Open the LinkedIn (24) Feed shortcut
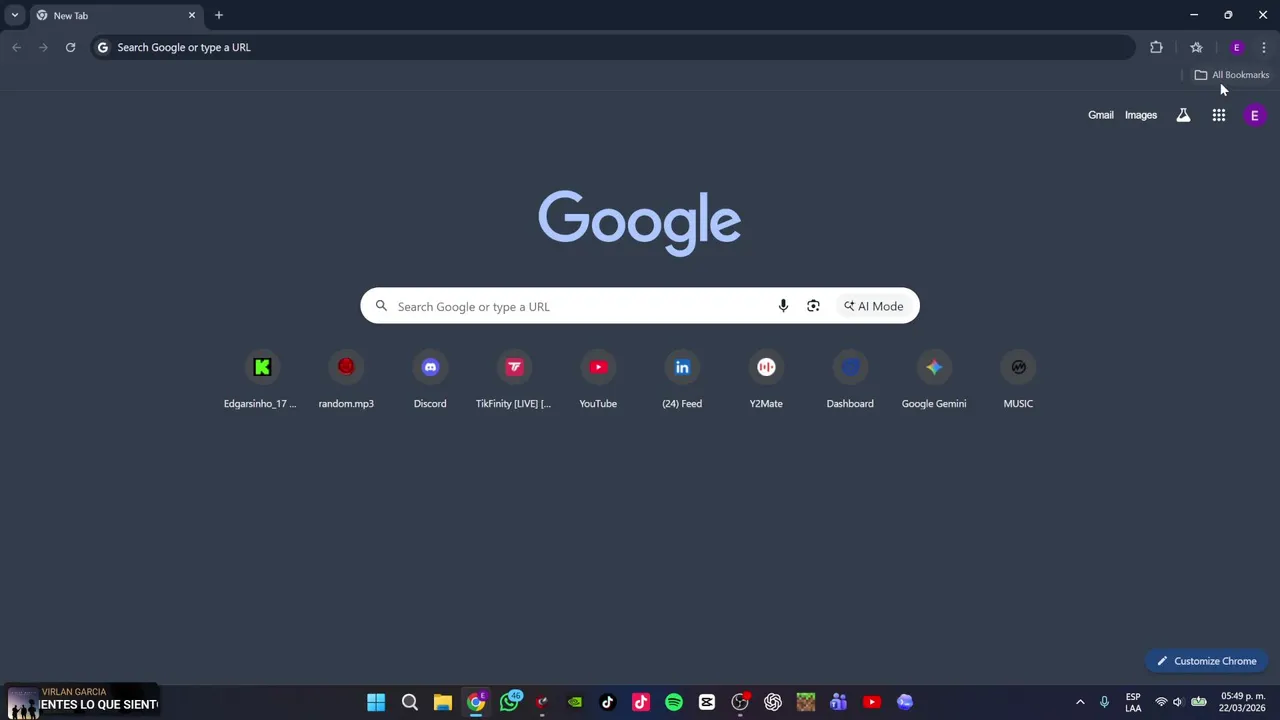 pyautogui.click(x=682, y=381)
